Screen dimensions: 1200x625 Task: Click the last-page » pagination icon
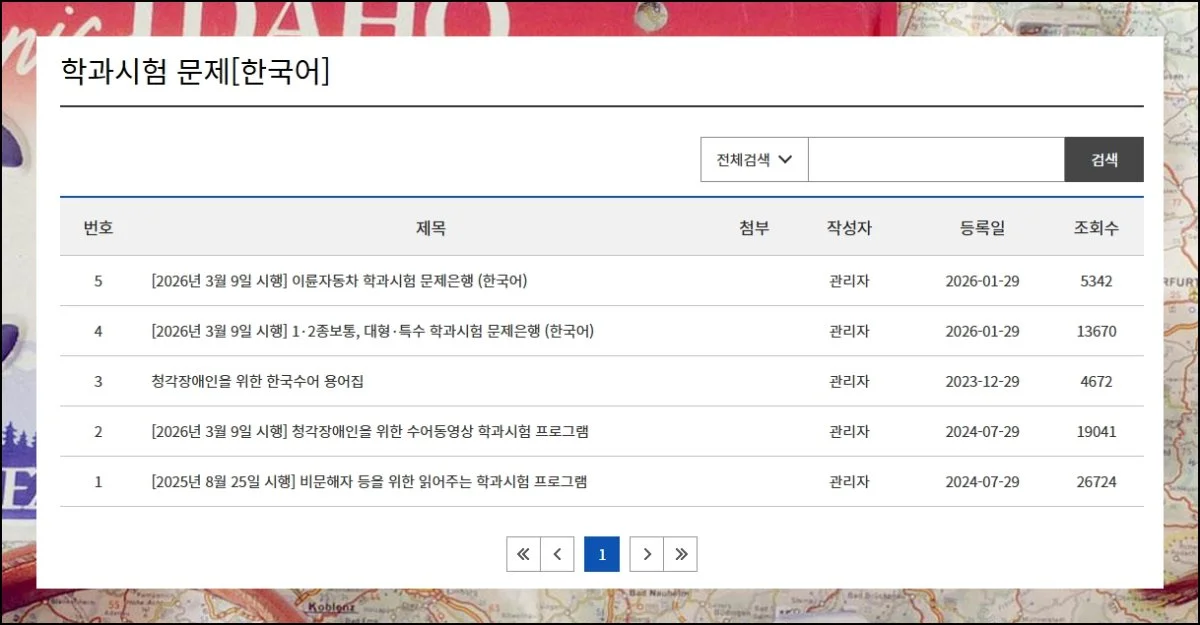[x=682, y=553]
